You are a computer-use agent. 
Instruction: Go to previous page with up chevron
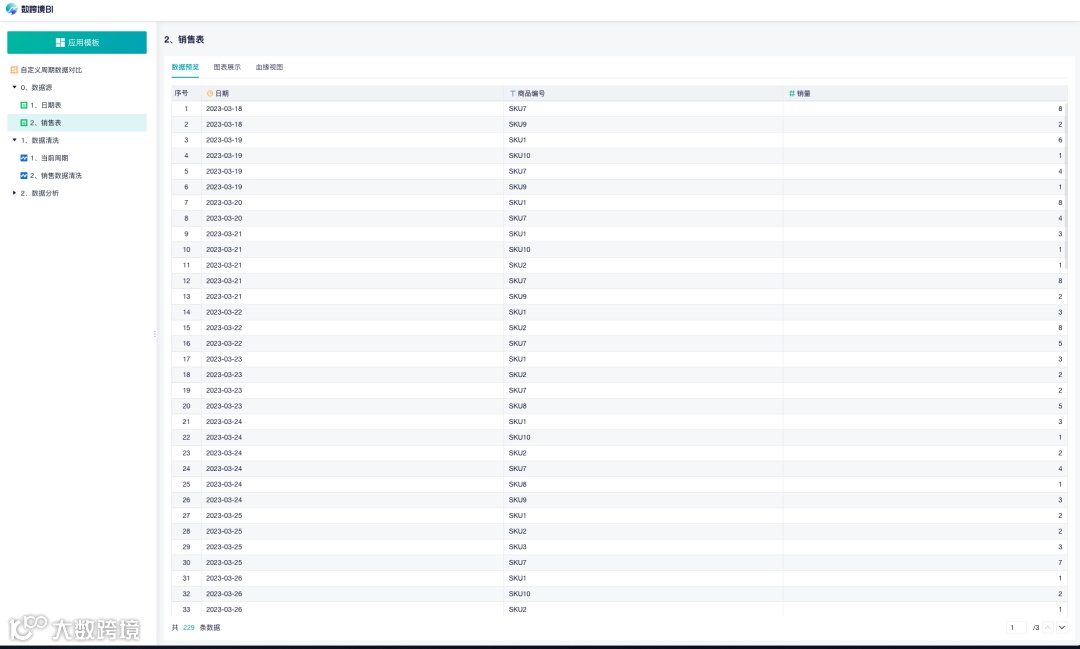1048,627
